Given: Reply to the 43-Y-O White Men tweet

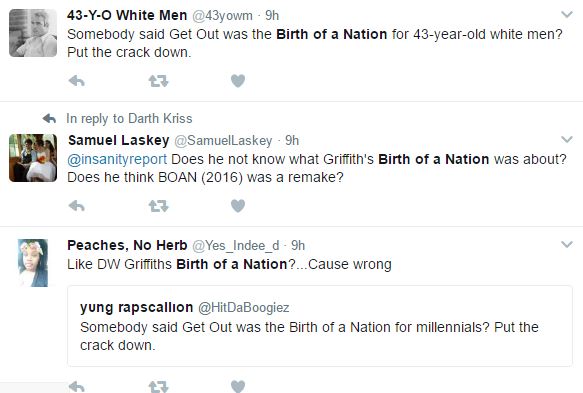Looking at the screenshot, I should 77,81.
